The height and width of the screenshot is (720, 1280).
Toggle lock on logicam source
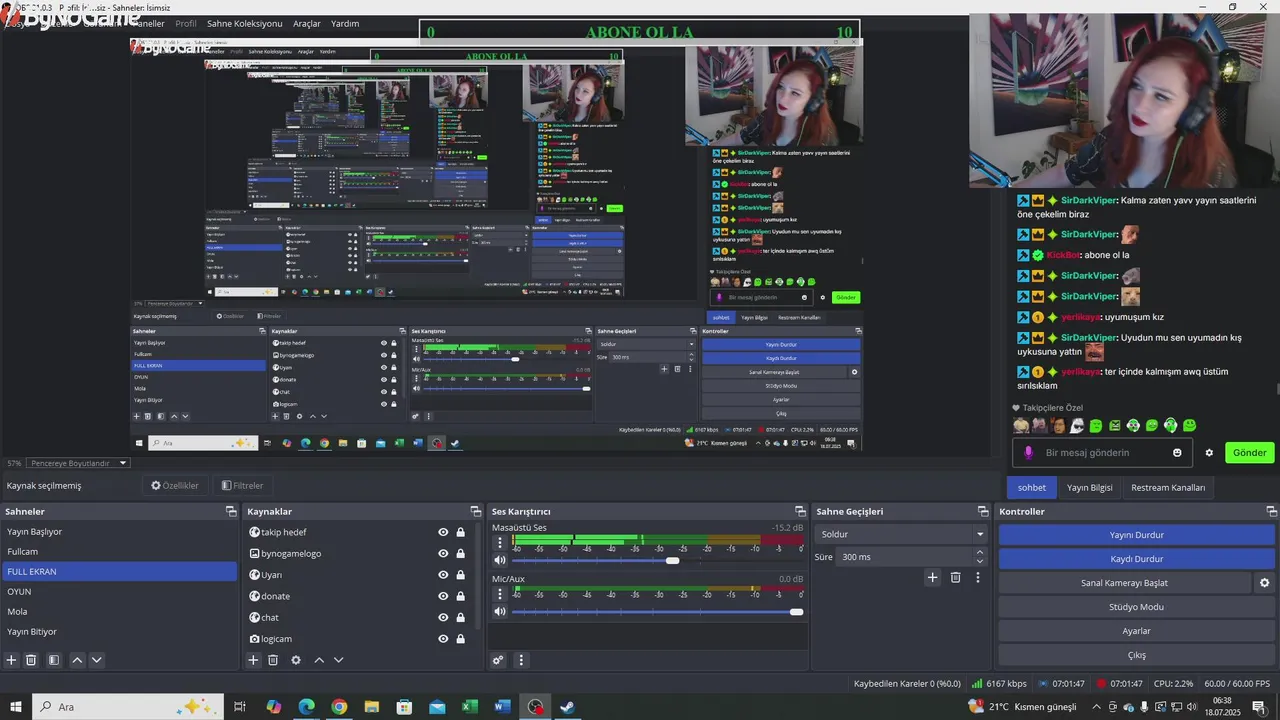pos(461,639)
